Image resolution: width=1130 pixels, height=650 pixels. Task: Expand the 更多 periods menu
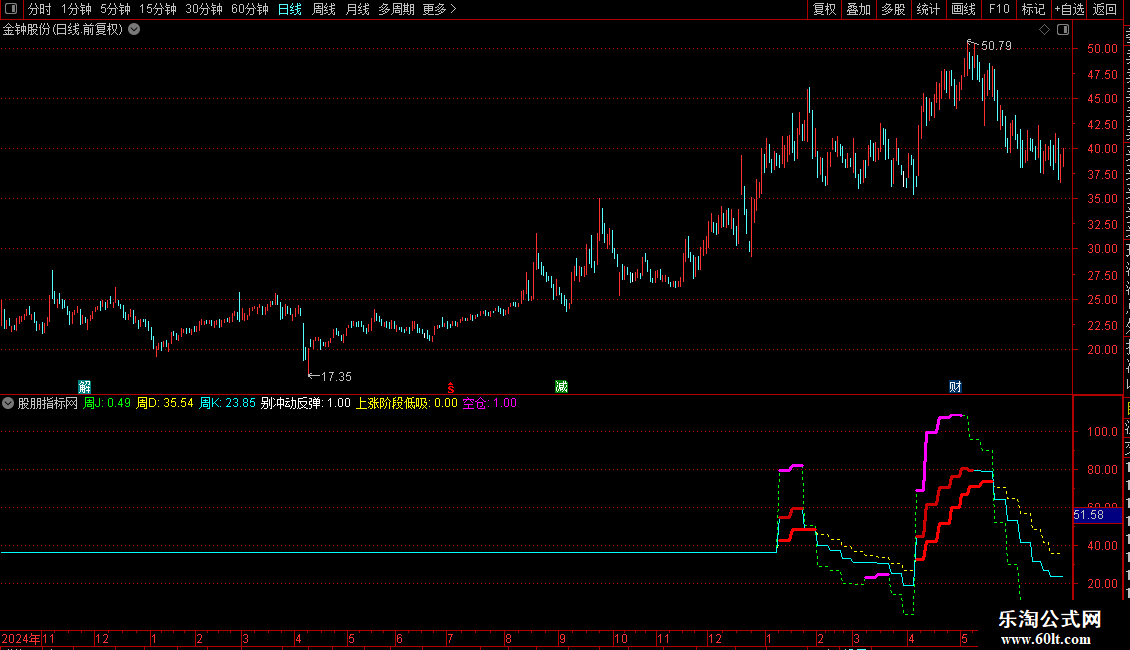pos(440,9)
